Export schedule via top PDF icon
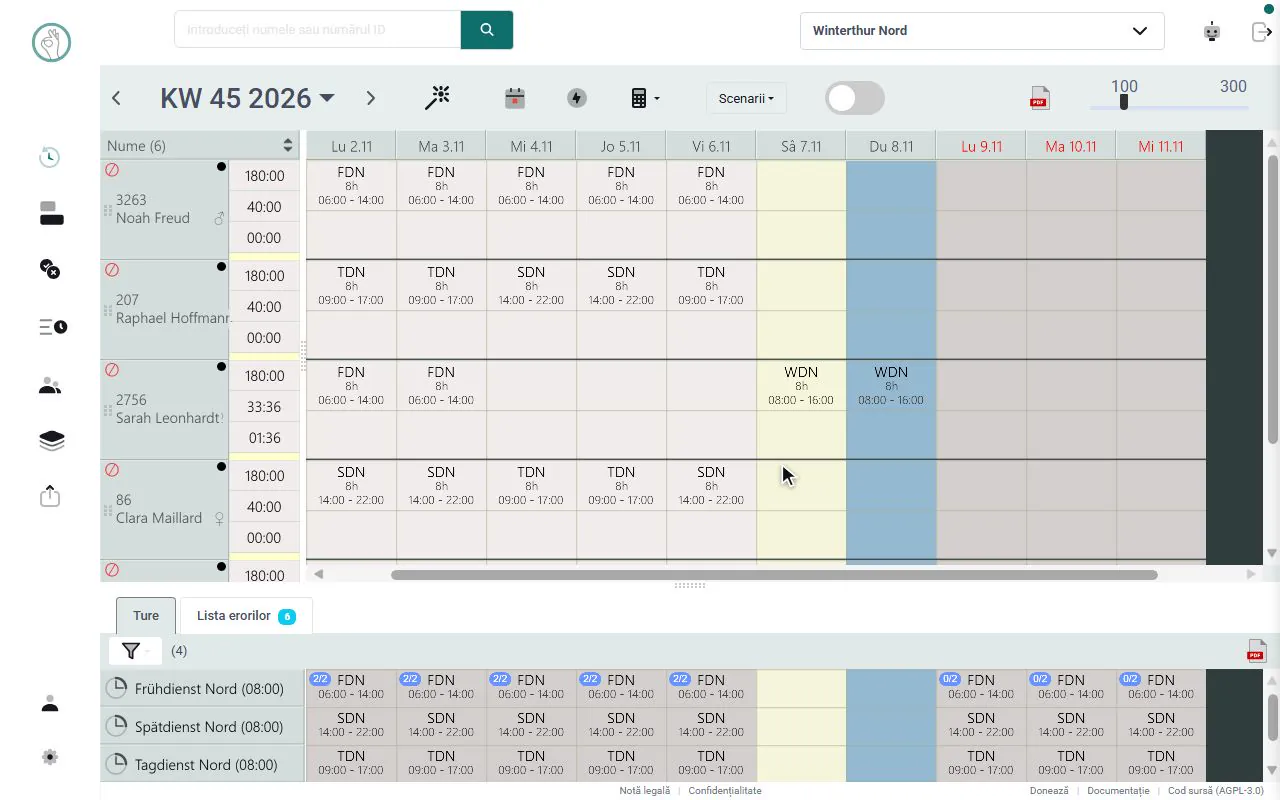This screenshot has width=1280, height=800. (x=1039, y=98)
